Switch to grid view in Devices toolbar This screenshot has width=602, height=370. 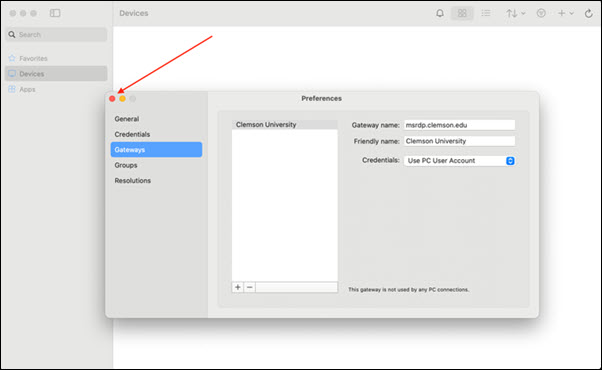[x=462, y=13]
